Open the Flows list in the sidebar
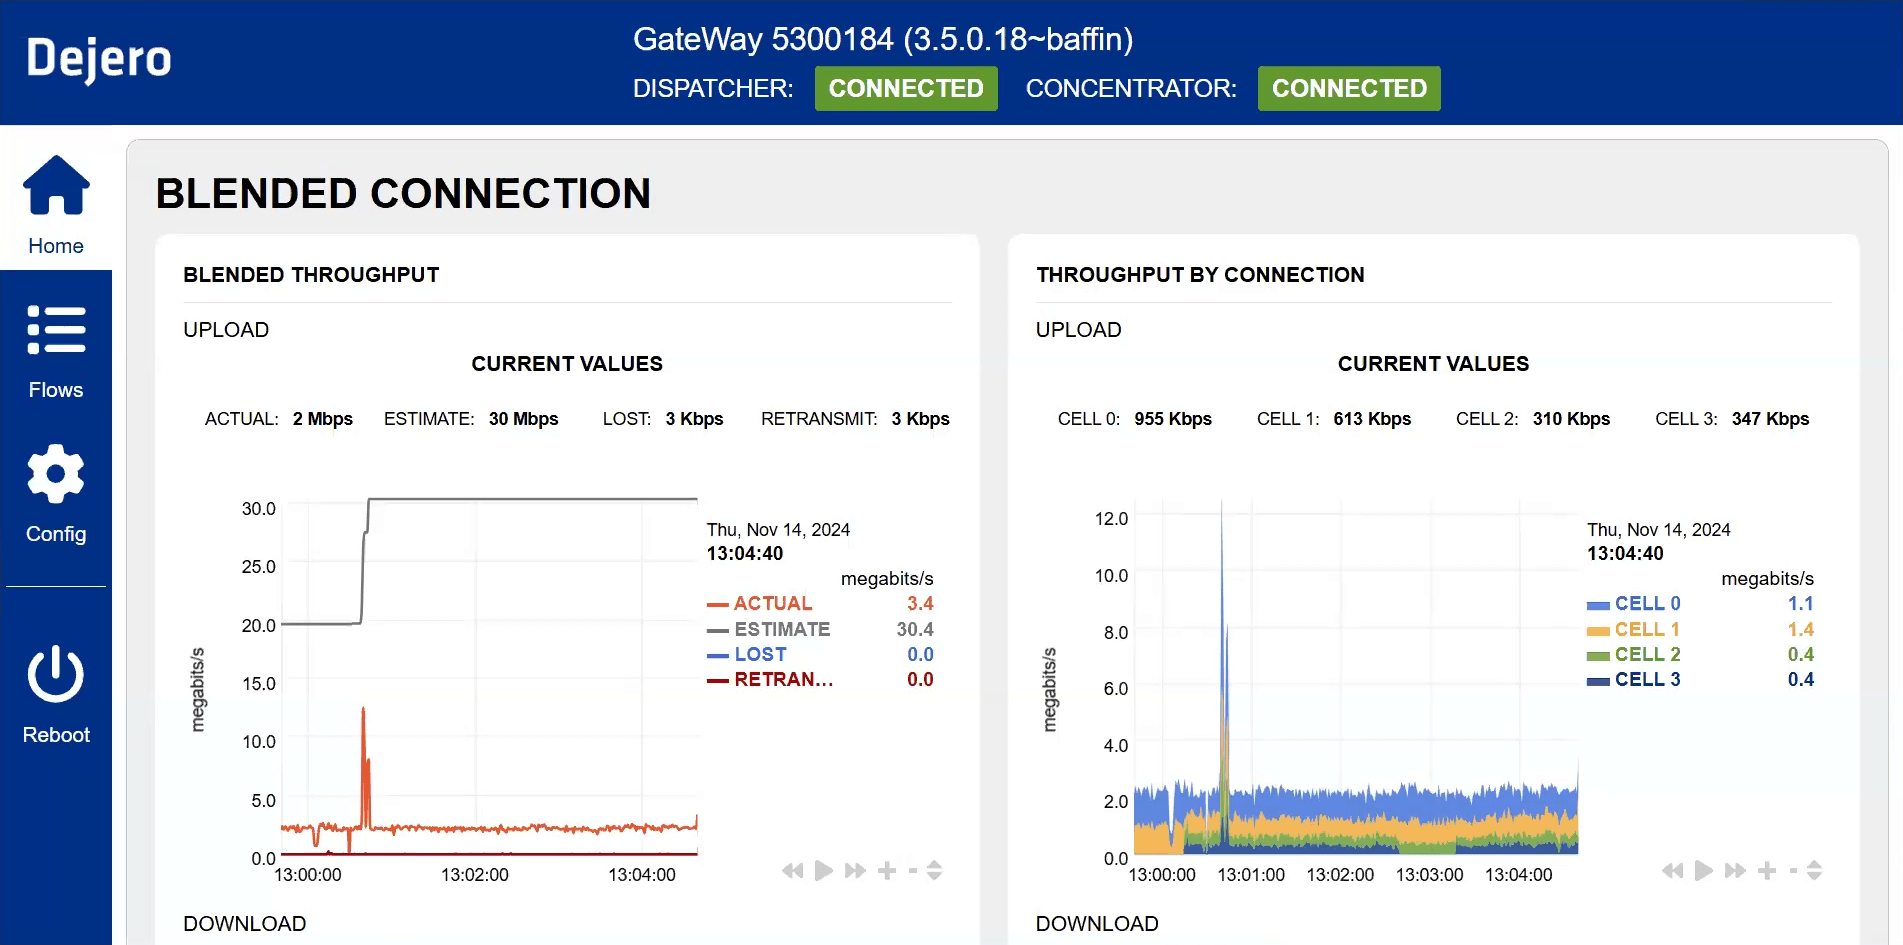 tap(56, 350)
